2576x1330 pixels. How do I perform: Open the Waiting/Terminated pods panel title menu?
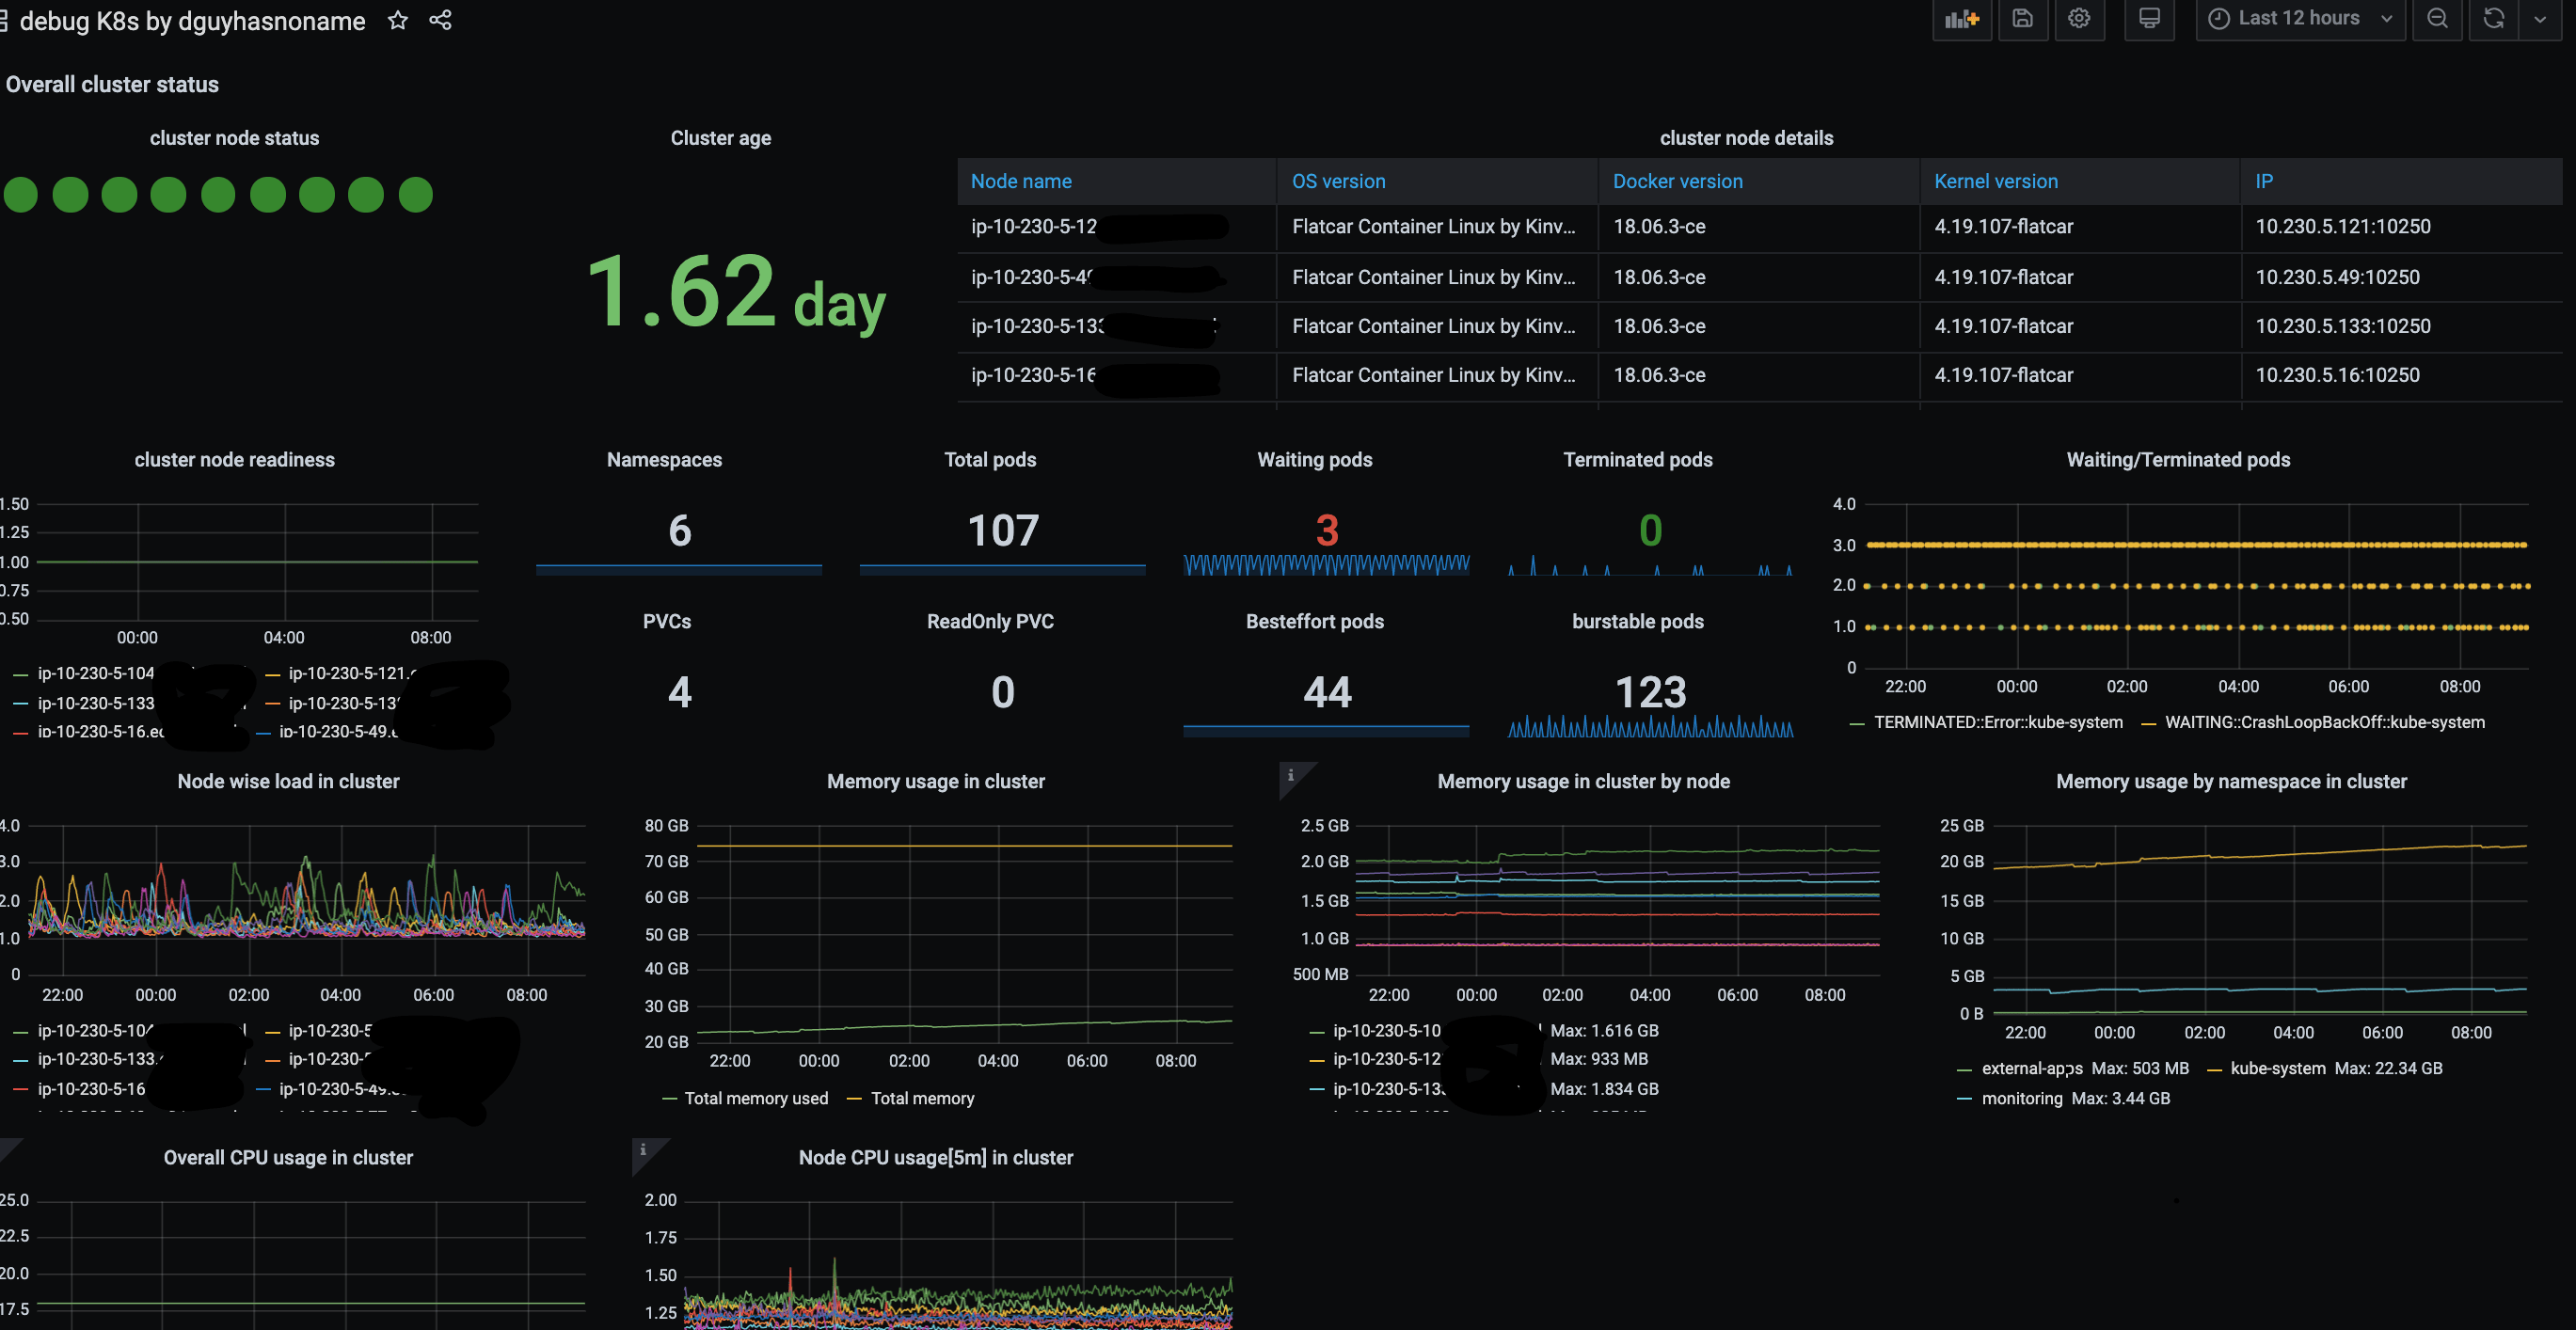click(2178, 460)
